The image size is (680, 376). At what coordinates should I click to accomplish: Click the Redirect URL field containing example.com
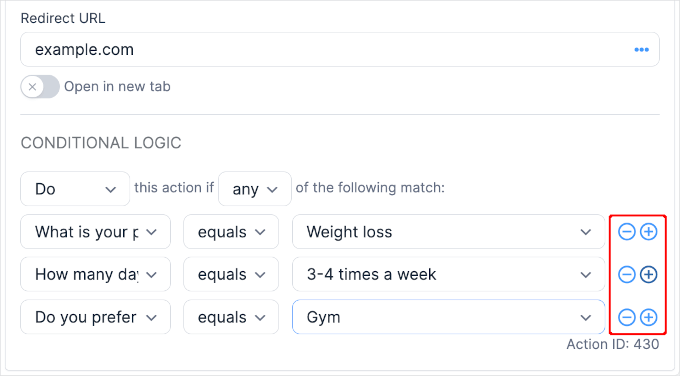(340, 49)
